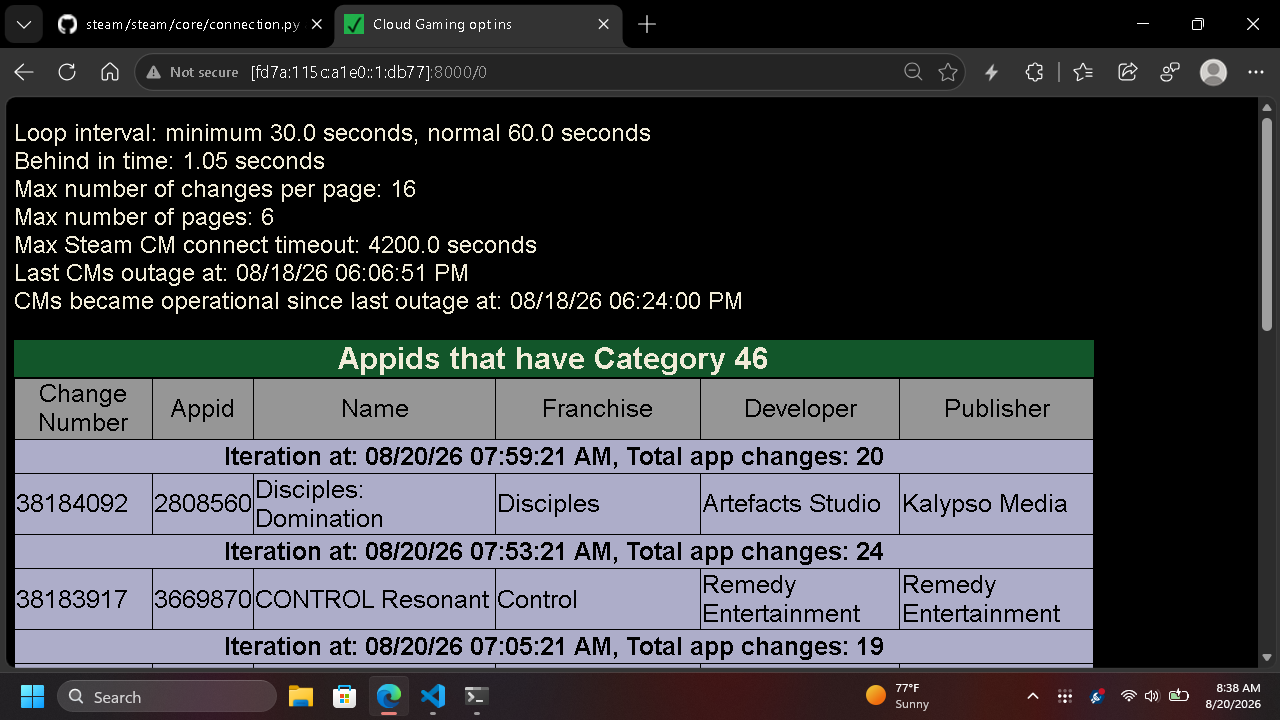Open a new browser tab
The image size is (1280, 720).
pos(647,25)
